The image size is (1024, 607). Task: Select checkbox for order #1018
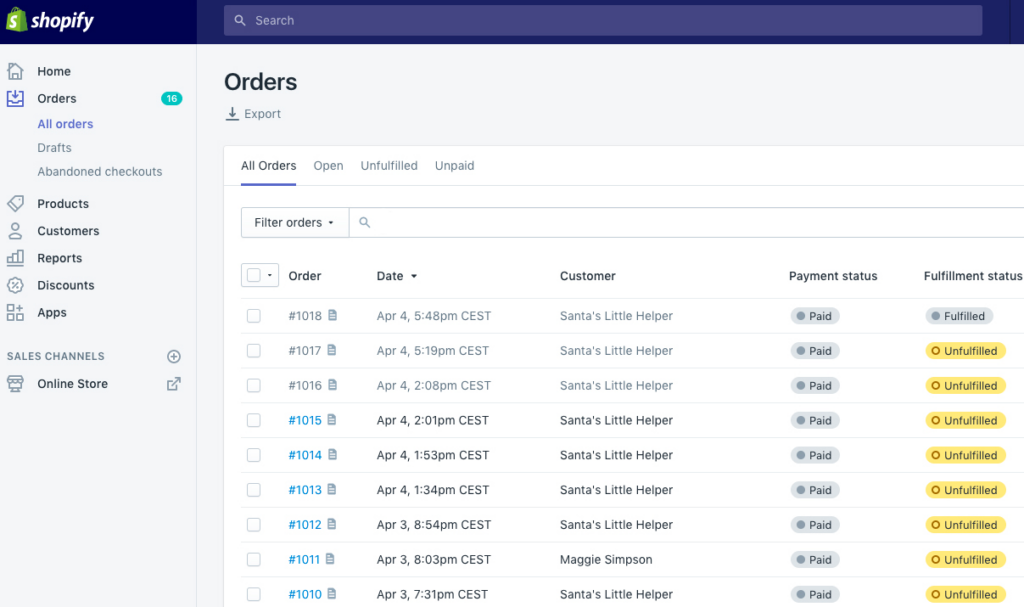253,316
